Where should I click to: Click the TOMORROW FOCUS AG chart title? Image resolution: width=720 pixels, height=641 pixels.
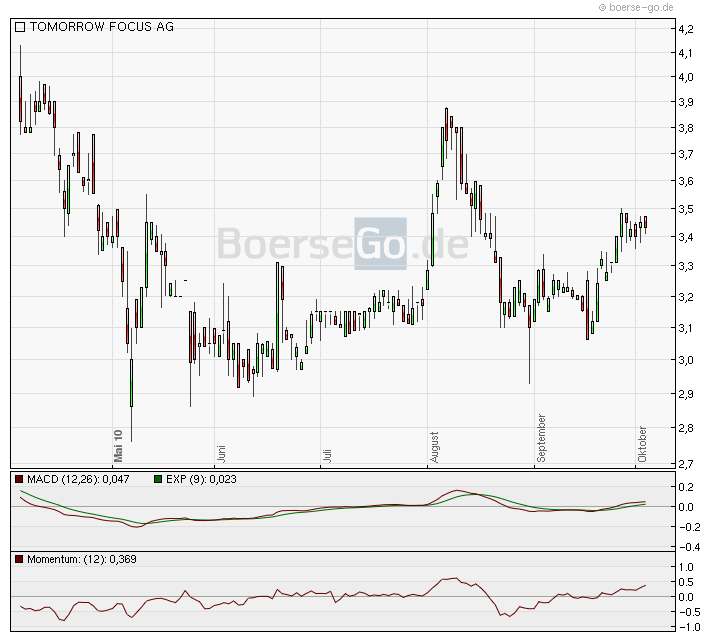(102, 27)
